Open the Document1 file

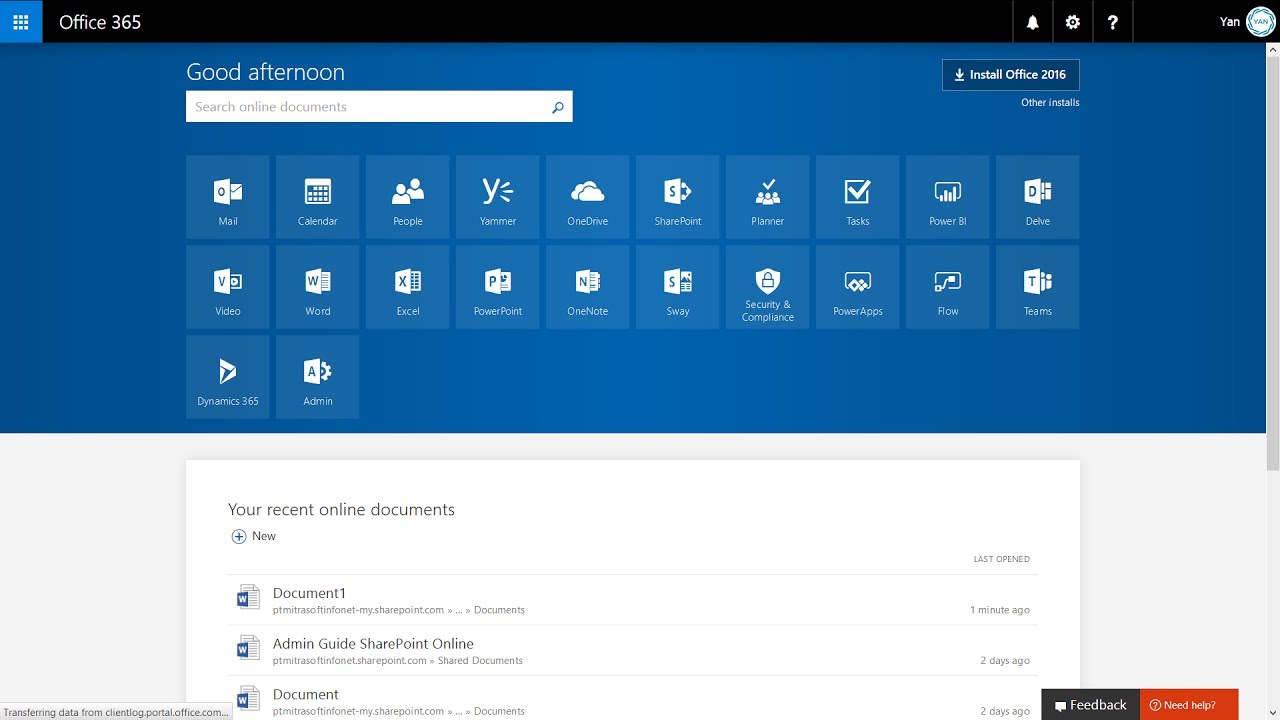[x=309, y=593]
